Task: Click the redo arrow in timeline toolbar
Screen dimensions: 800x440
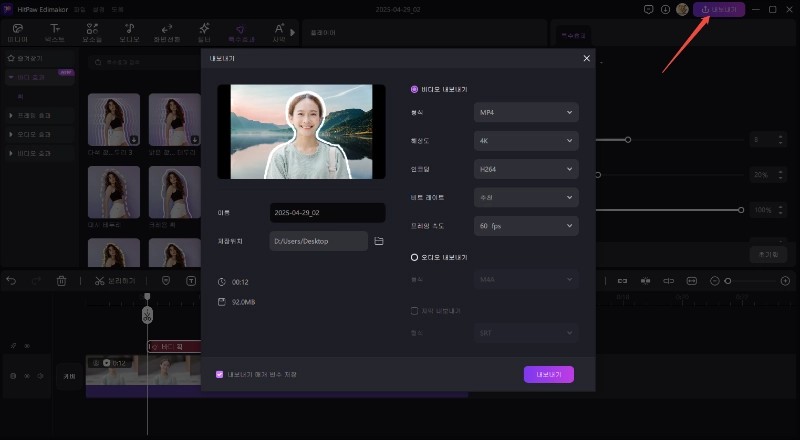Action: 36,281
